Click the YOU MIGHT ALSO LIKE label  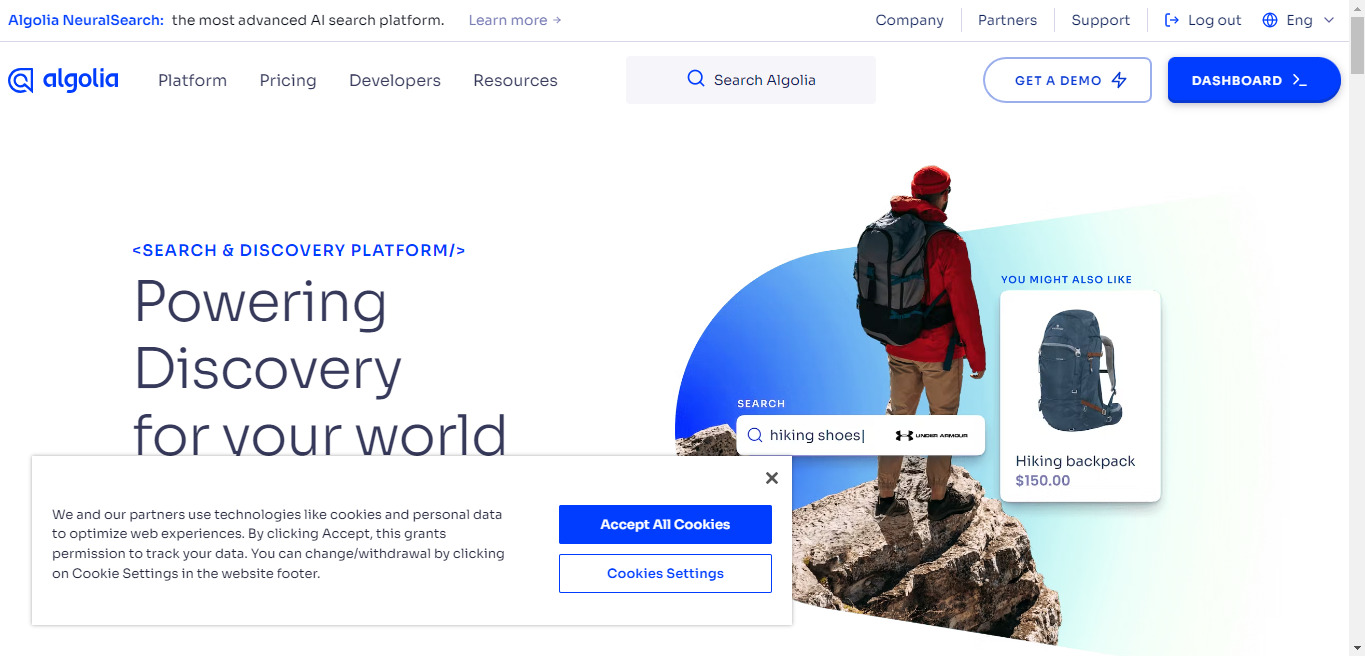(1066, 280)
